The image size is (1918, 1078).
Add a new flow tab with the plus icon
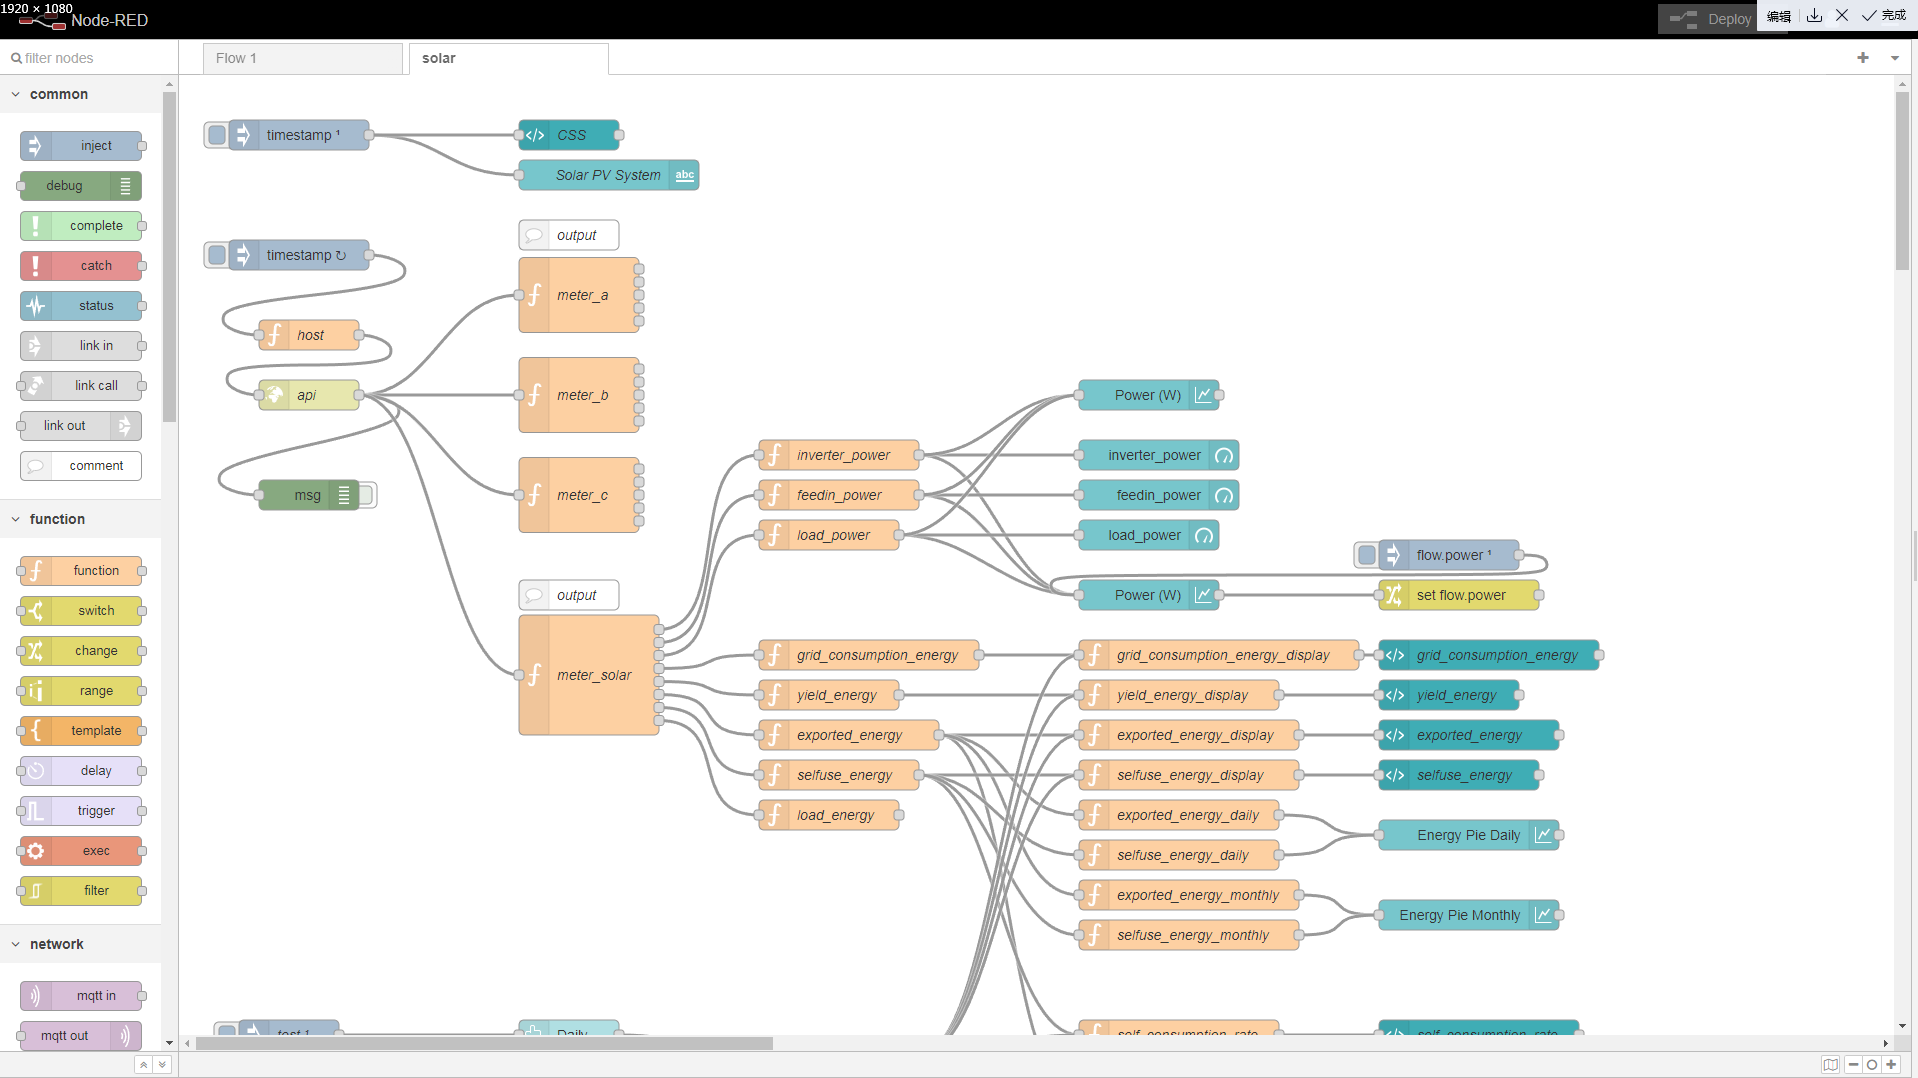tap(1863, 58)
